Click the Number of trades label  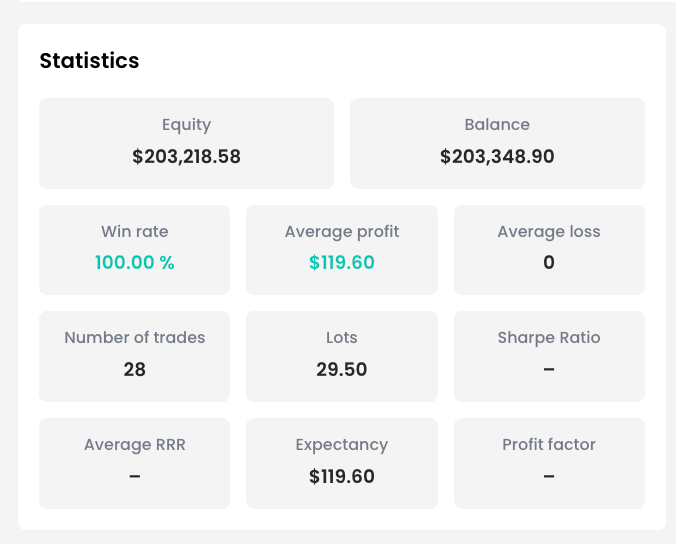135,338
